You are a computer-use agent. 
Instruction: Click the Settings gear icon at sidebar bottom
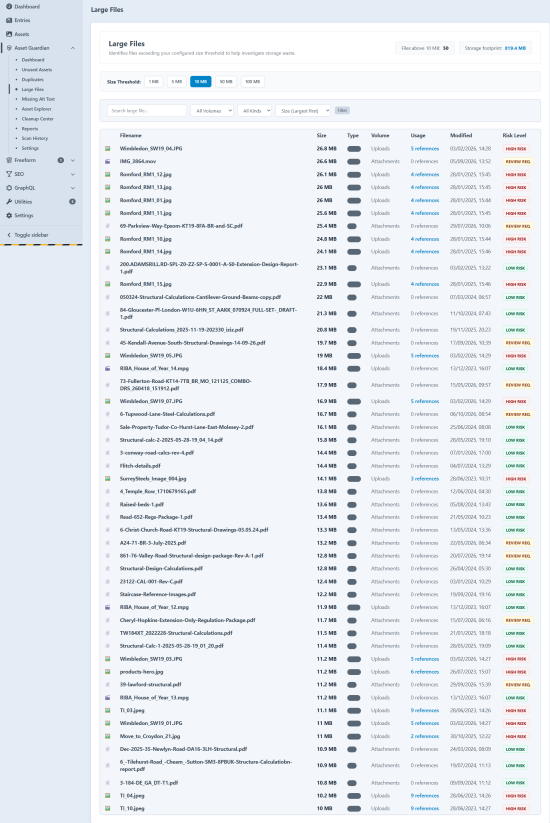pyautogui.click(x=9, y=215)
